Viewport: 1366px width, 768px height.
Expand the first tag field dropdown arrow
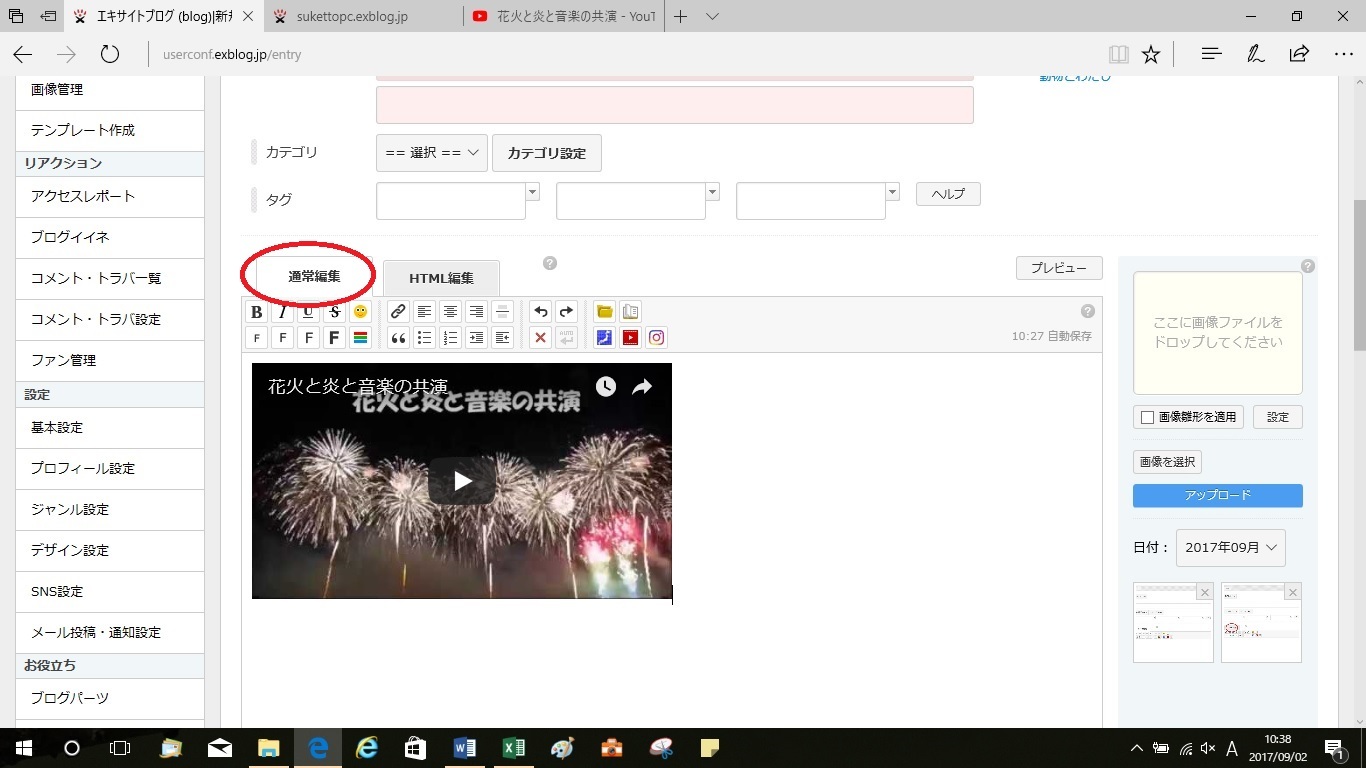click(x=532, y=191)
